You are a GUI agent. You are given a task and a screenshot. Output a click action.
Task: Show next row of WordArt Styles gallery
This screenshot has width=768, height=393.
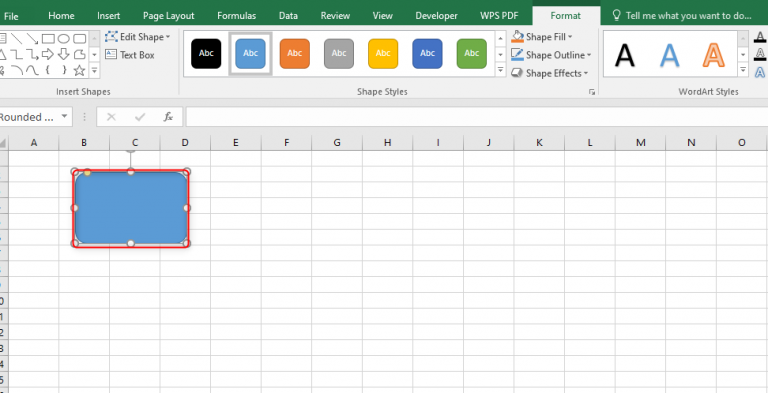point(743,54)
